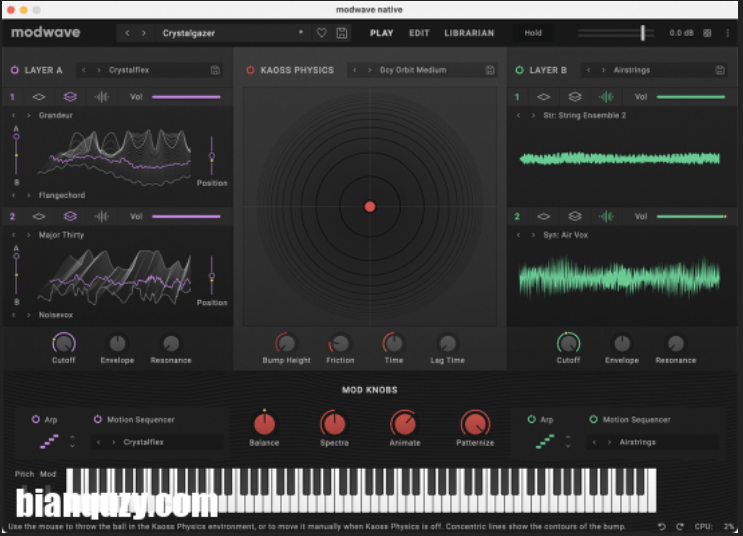Click the Balance mod knob
Image resolution: width=743 pixels, height=536 pixels.
click(264, 423)
